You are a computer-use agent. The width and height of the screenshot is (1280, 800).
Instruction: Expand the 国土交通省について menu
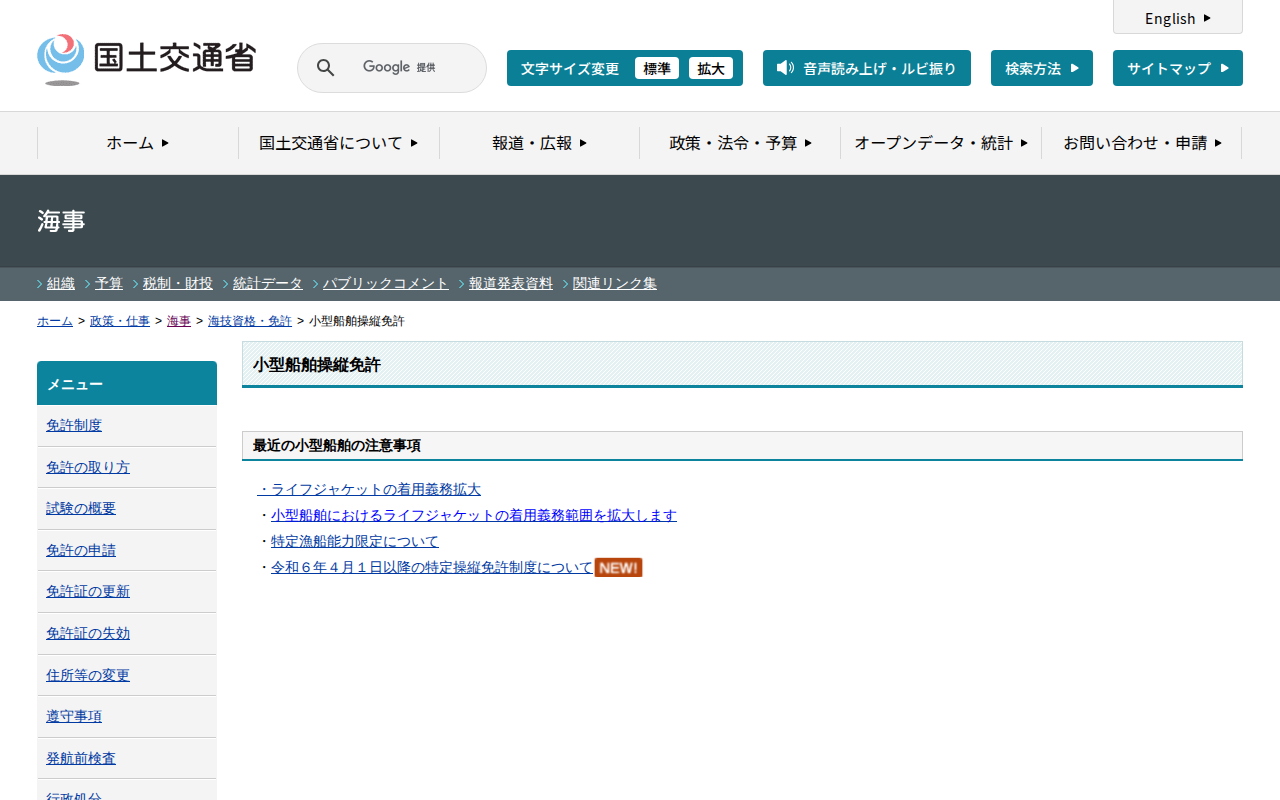[338, 143]
